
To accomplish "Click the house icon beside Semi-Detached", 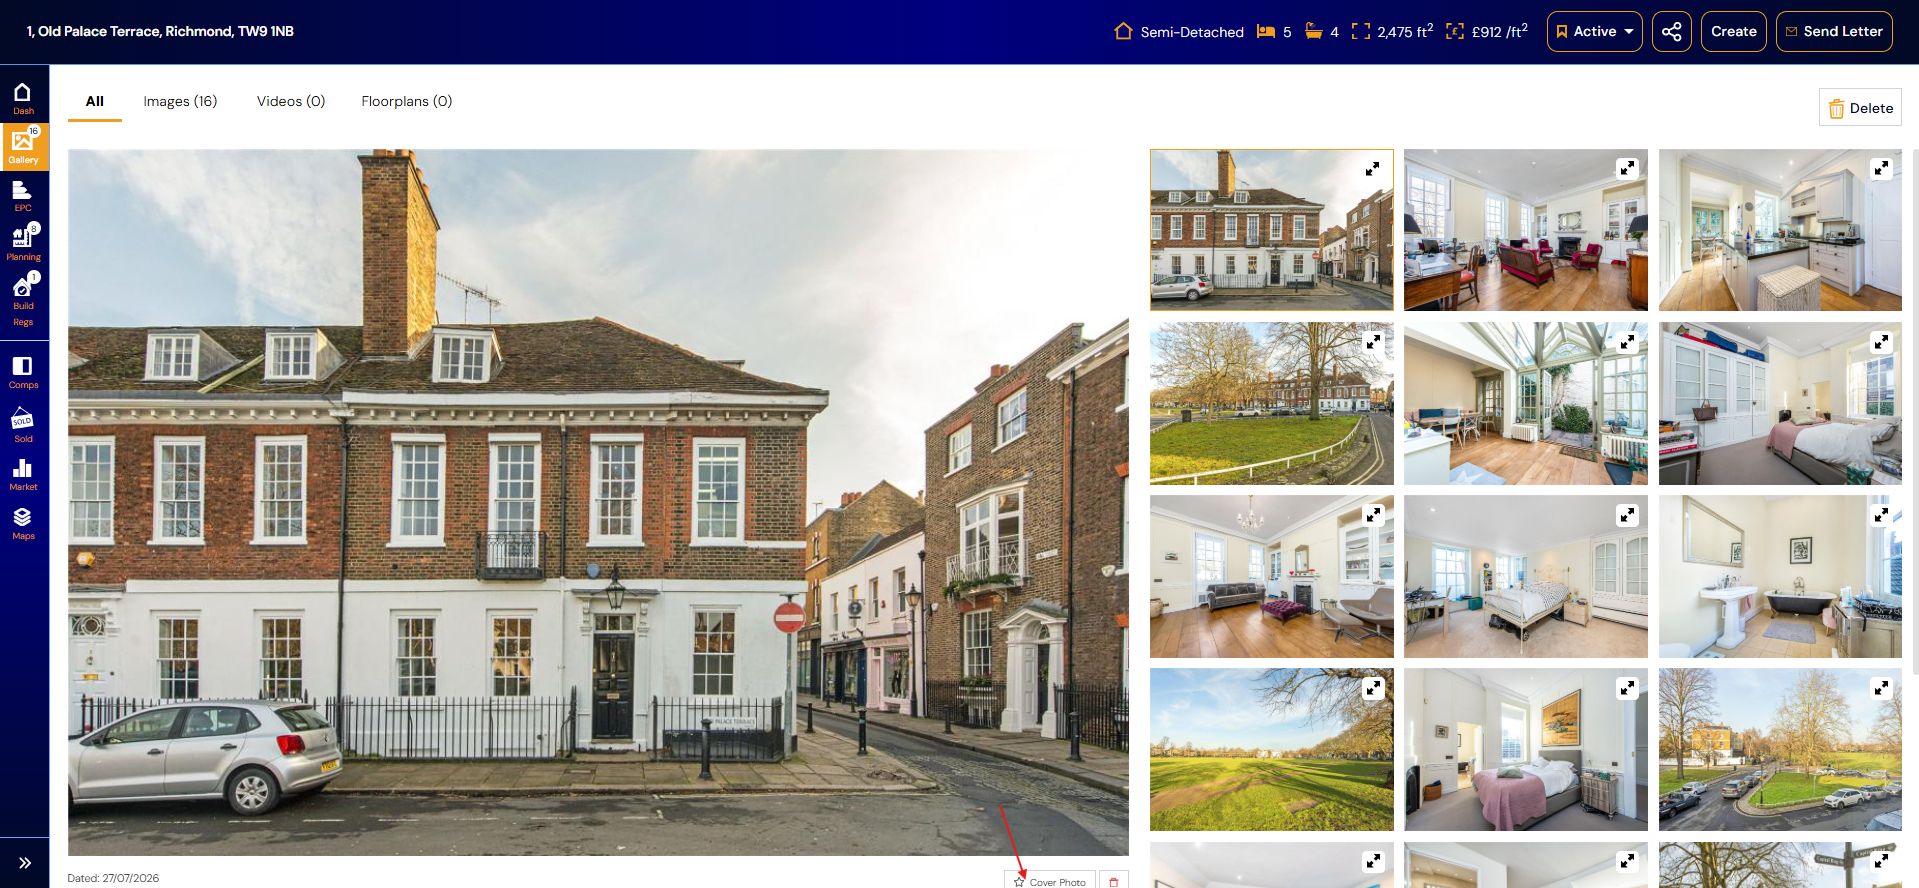I will click(1123, 31).
